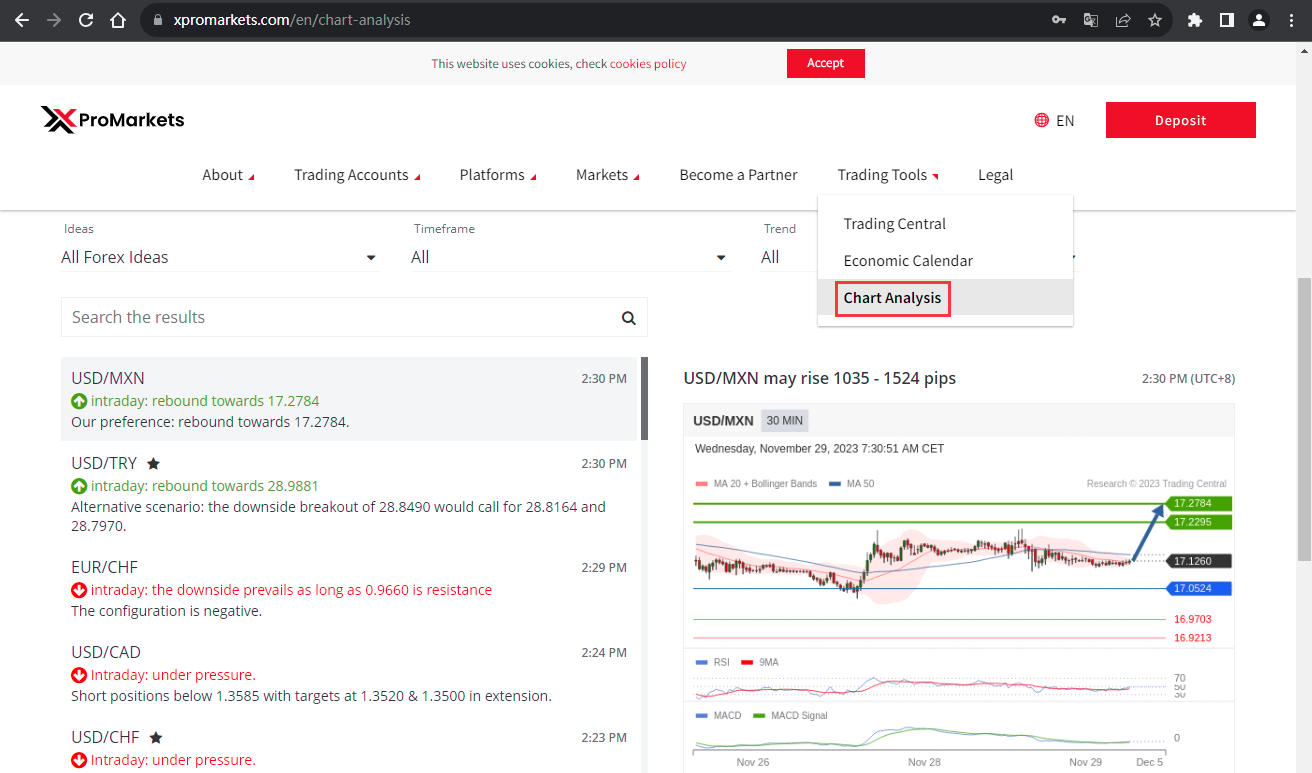
Task: Click the Search the results field
Action: coord(340,317)
